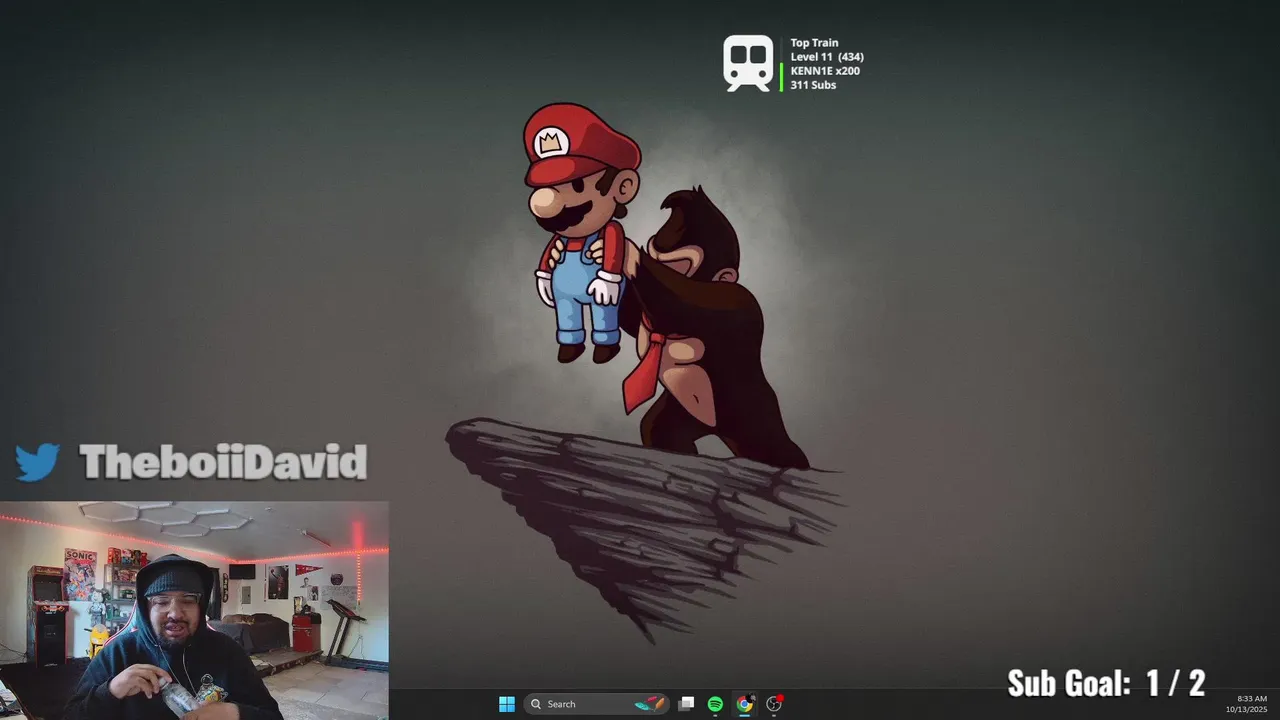Open Task View from the taskbar
This screenshot has height=720, width=1280.
(x=686, y=704)
